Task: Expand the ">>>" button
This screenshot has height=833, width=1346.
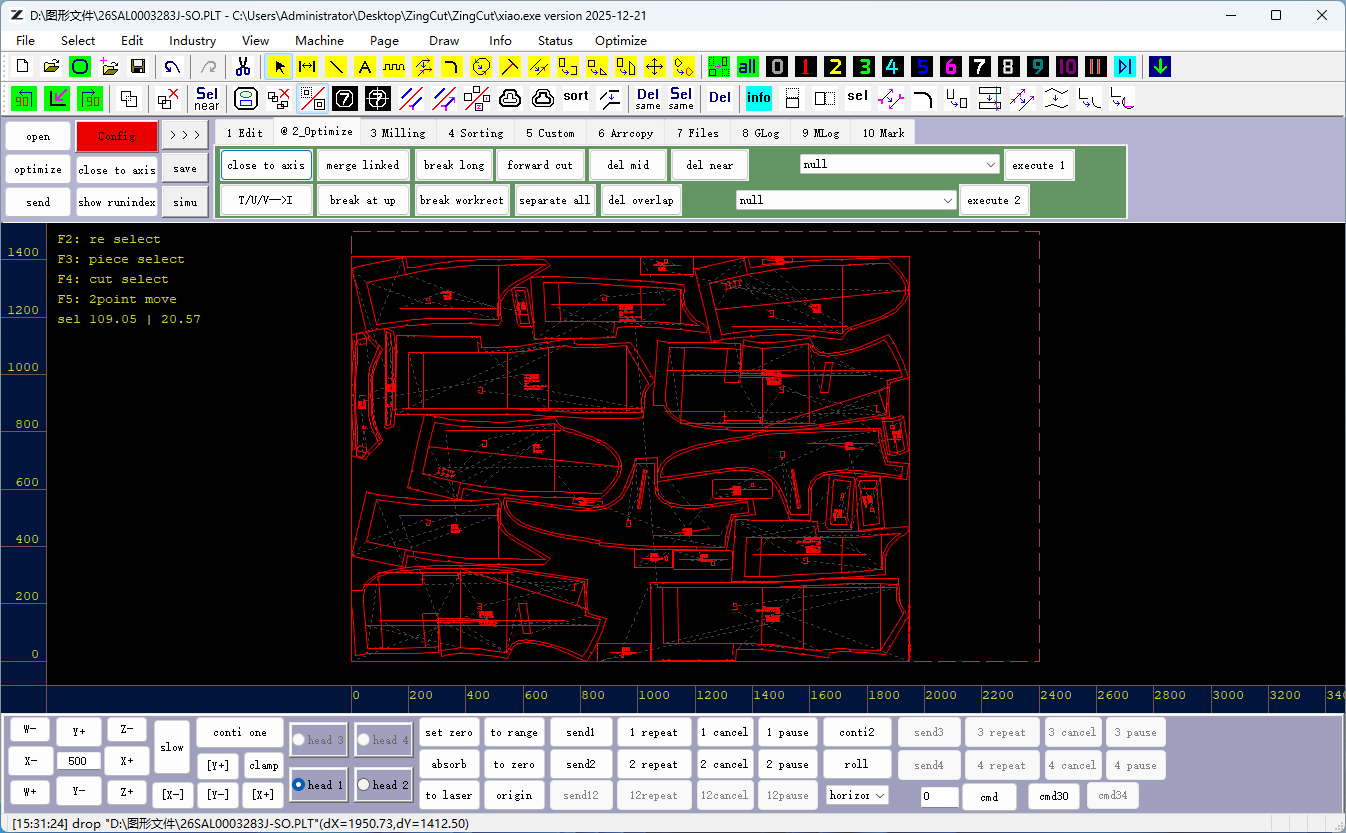Action: point(185,136)
